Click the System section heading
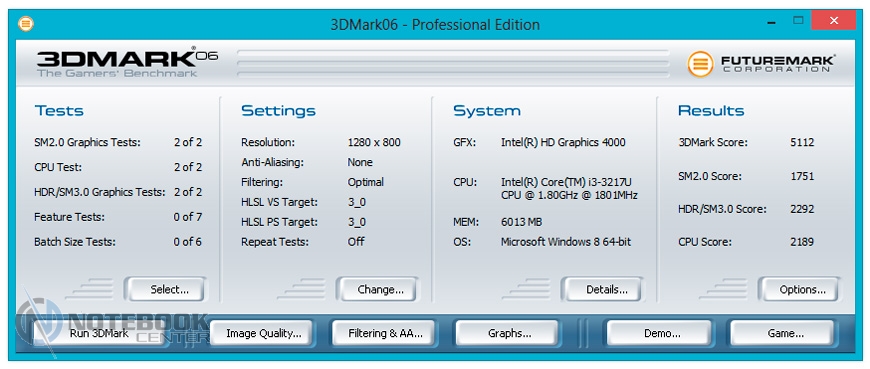 487,110
